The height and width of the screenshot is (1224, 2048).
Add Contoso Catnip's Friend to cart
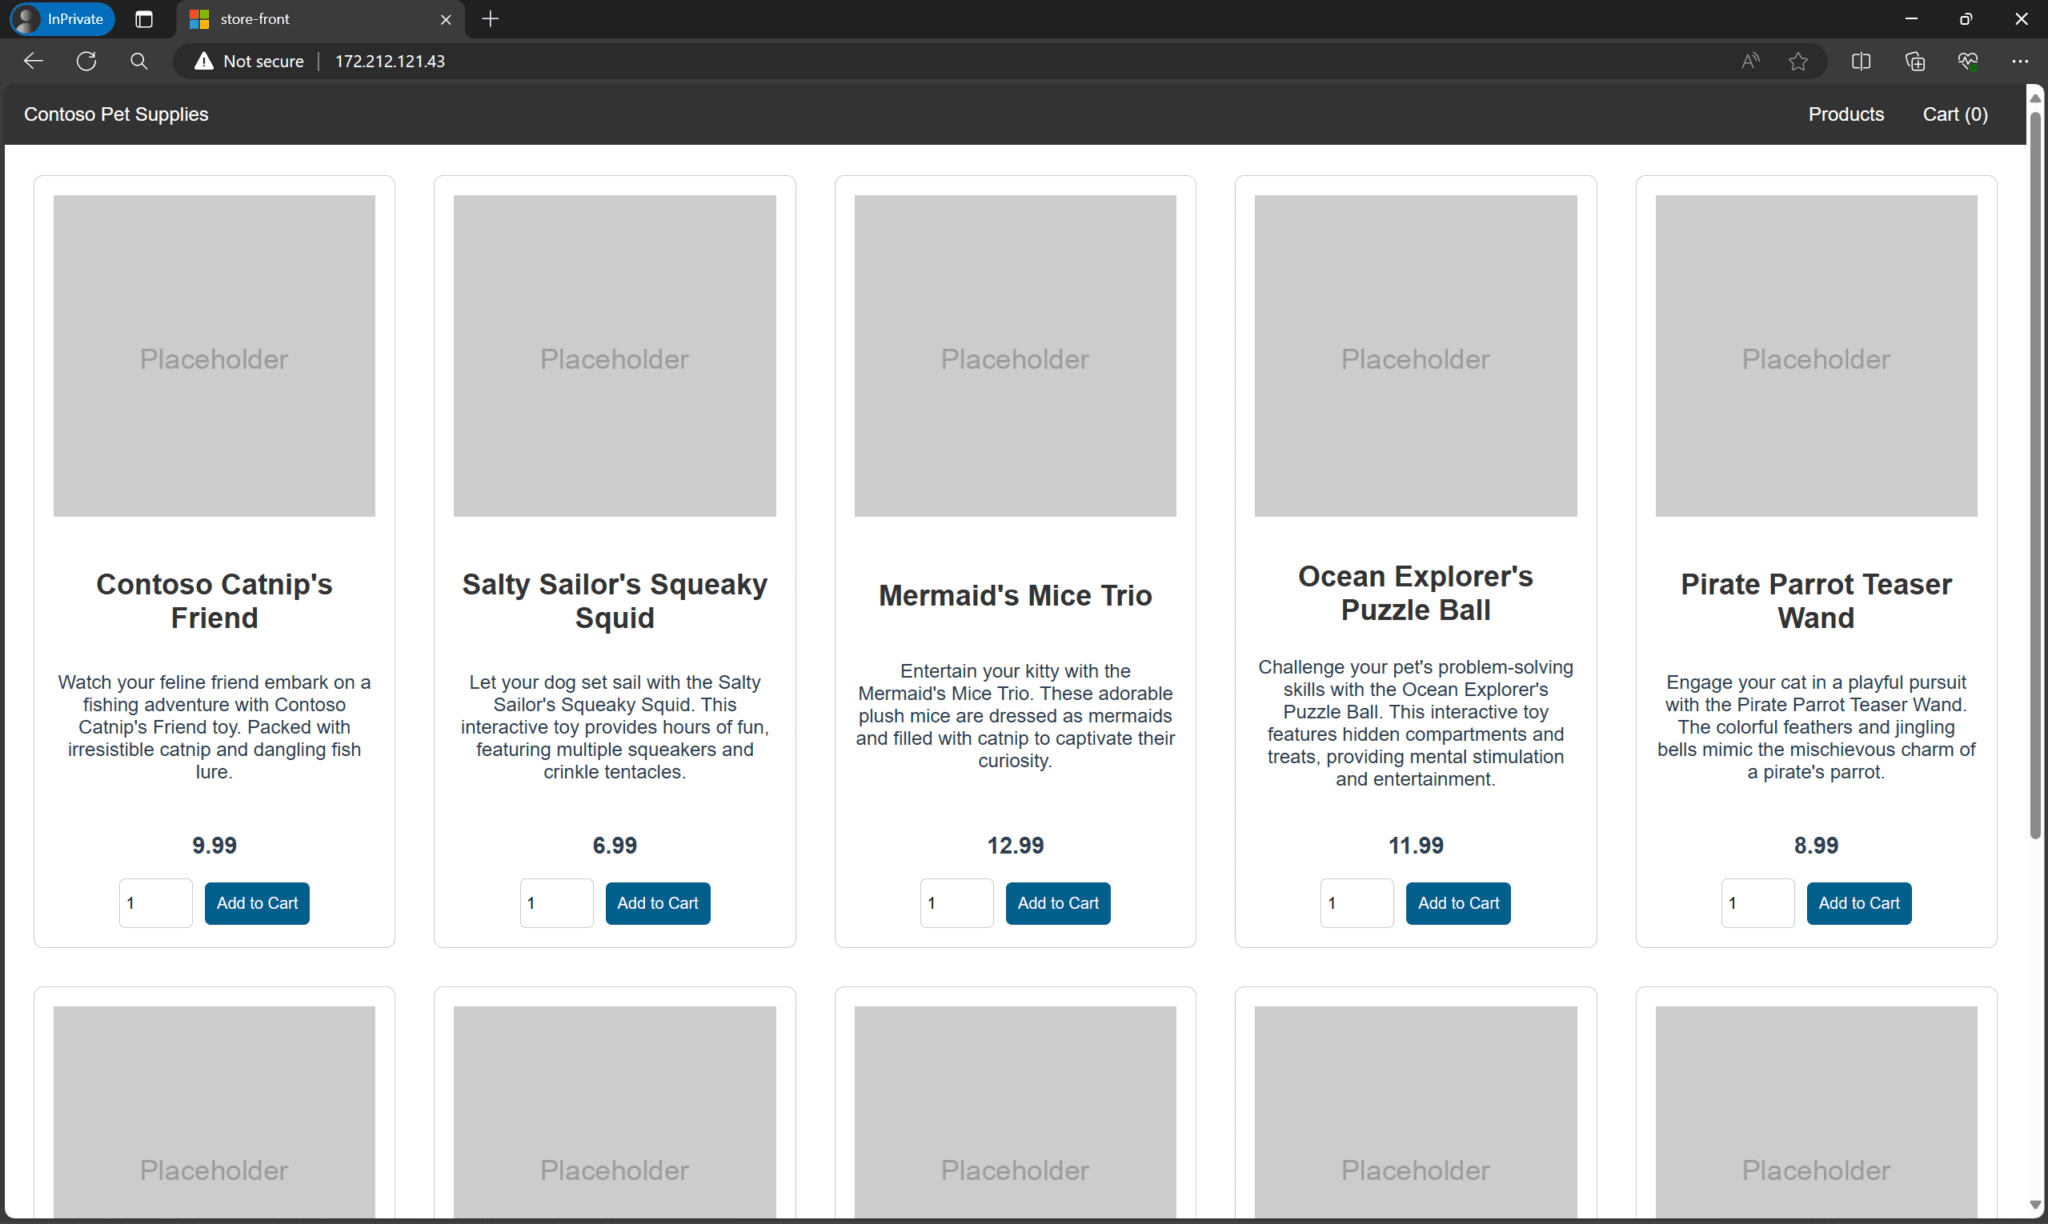(x=257, y=903)
